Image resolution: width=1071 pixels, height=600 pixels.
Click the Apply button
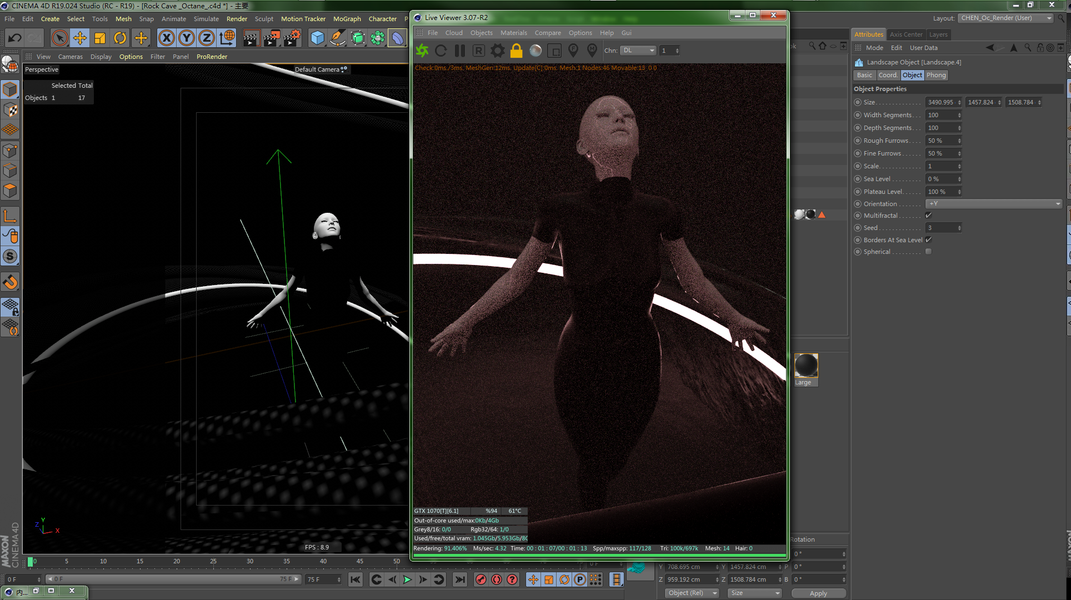pos(818,593)
